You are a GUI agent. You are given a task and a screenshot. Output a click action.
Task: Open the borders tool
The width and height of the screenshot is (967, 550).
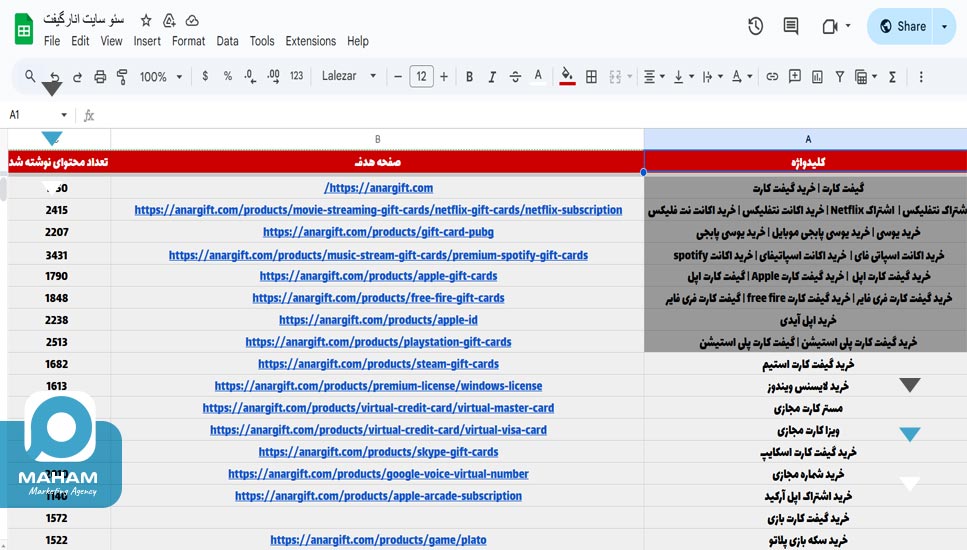pos(591,76)
